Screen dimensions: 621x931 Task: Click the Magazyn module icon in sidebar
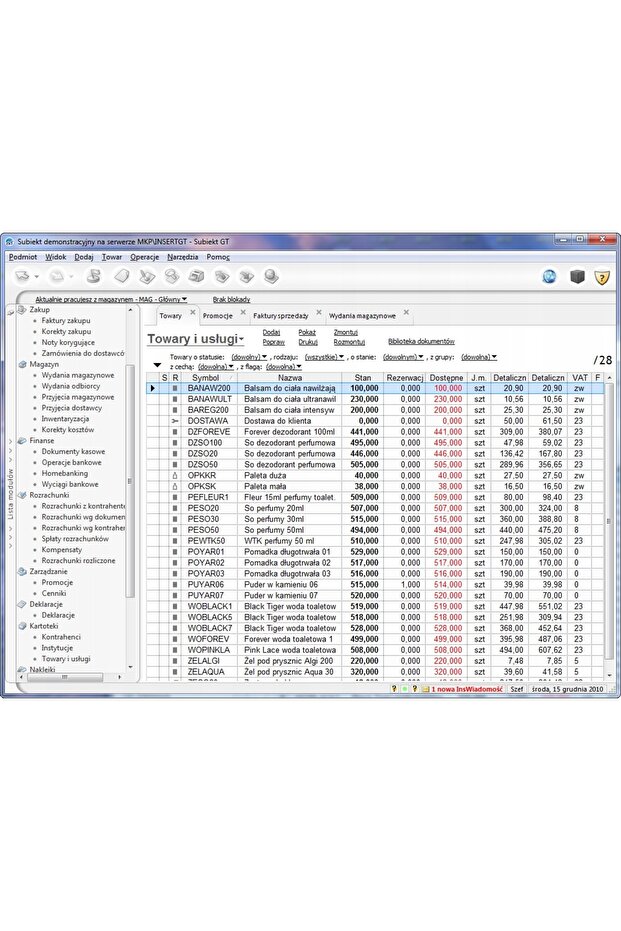(23, 365)
